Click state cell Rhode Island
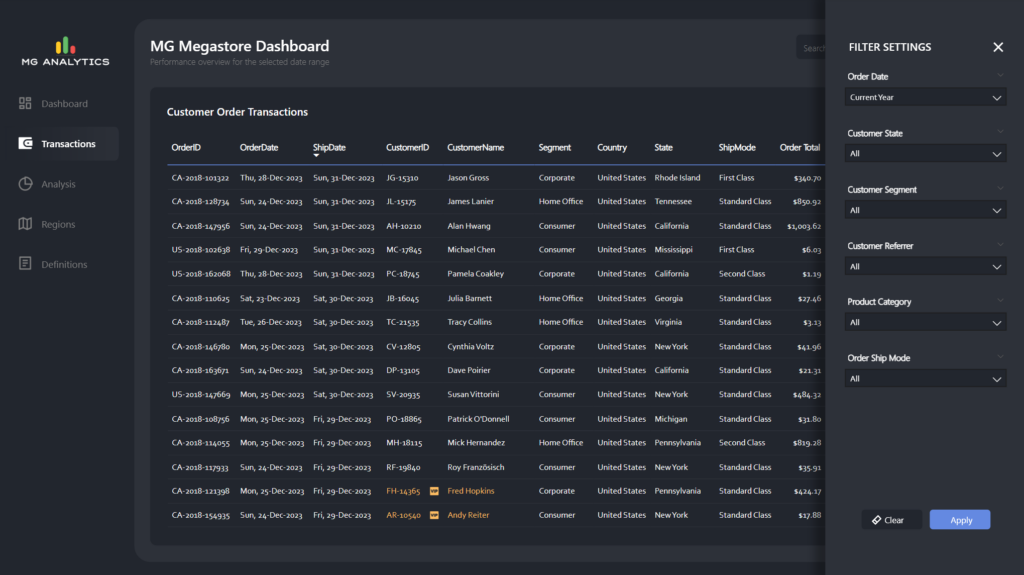The image size is (1024, 575). pos(677,178)
